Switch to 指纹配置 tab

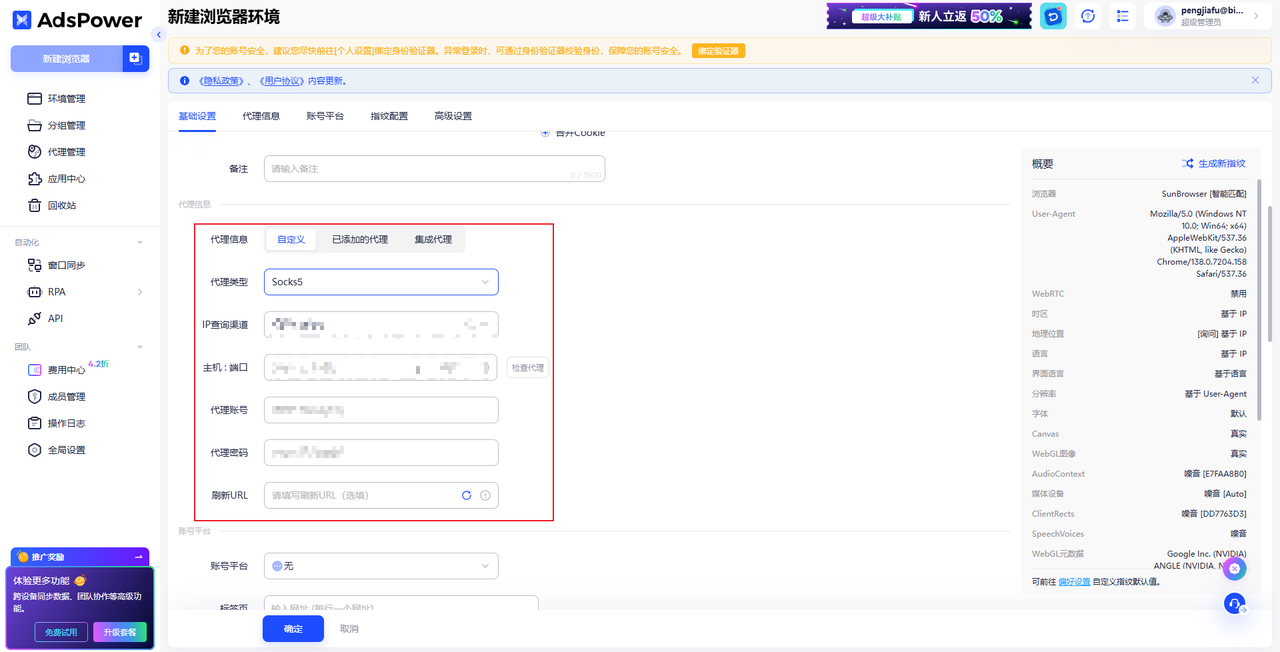tap(389, 116)
